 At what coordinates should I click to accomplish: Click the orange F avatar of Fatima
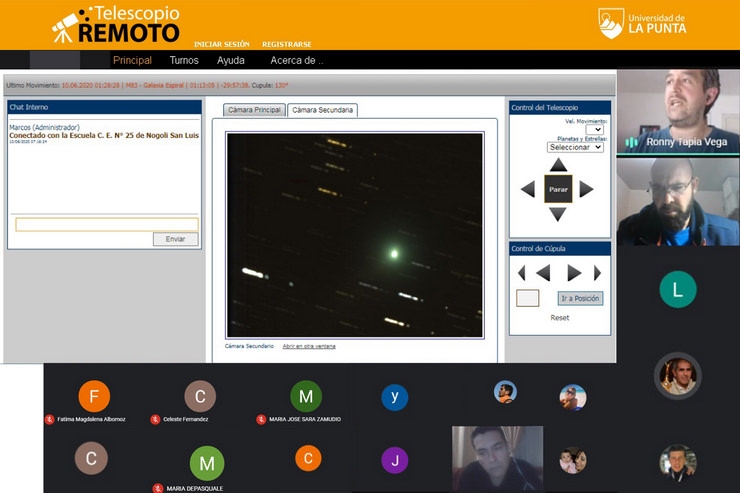pos(94,396)
